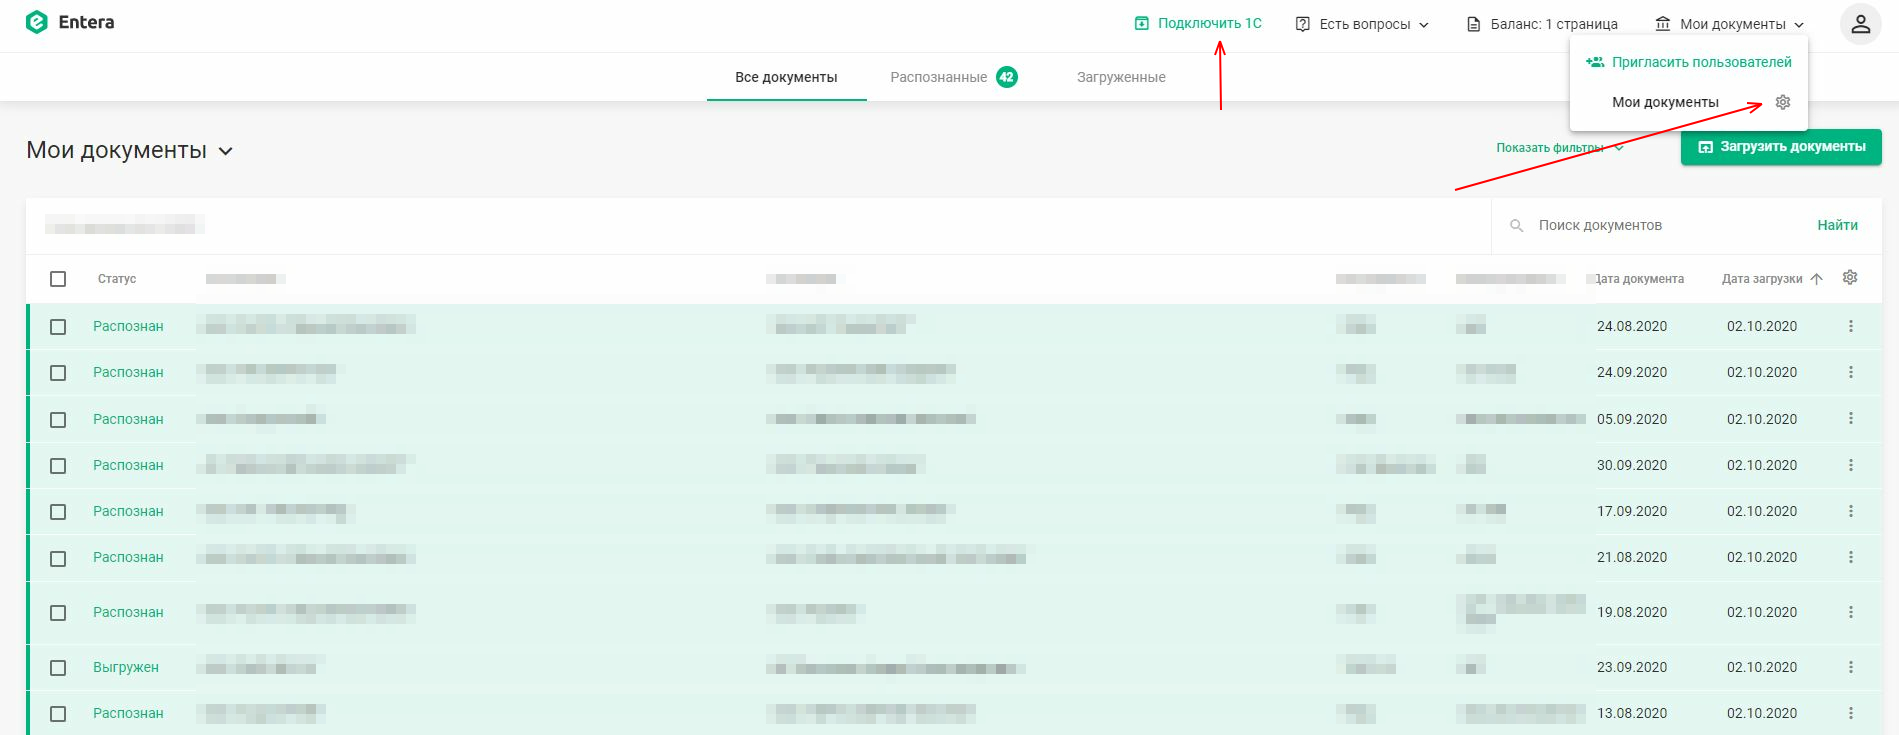Click the Найти search button
The height and width of the screenshot is (735, 1899).
pos(1837,225)
